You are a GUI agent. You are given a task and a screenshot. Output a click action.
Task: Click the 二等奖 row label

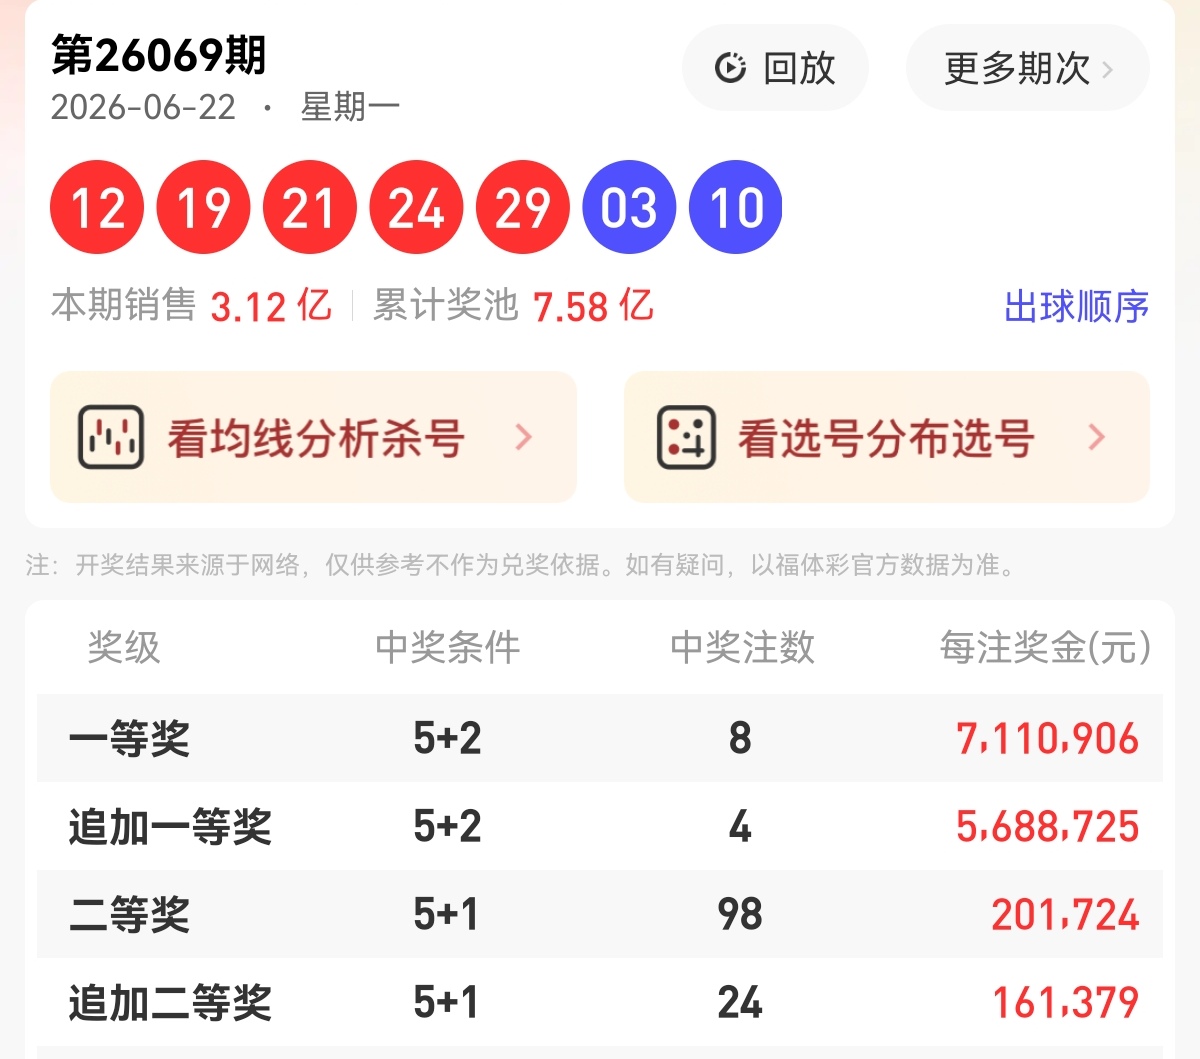coord(129,915)
